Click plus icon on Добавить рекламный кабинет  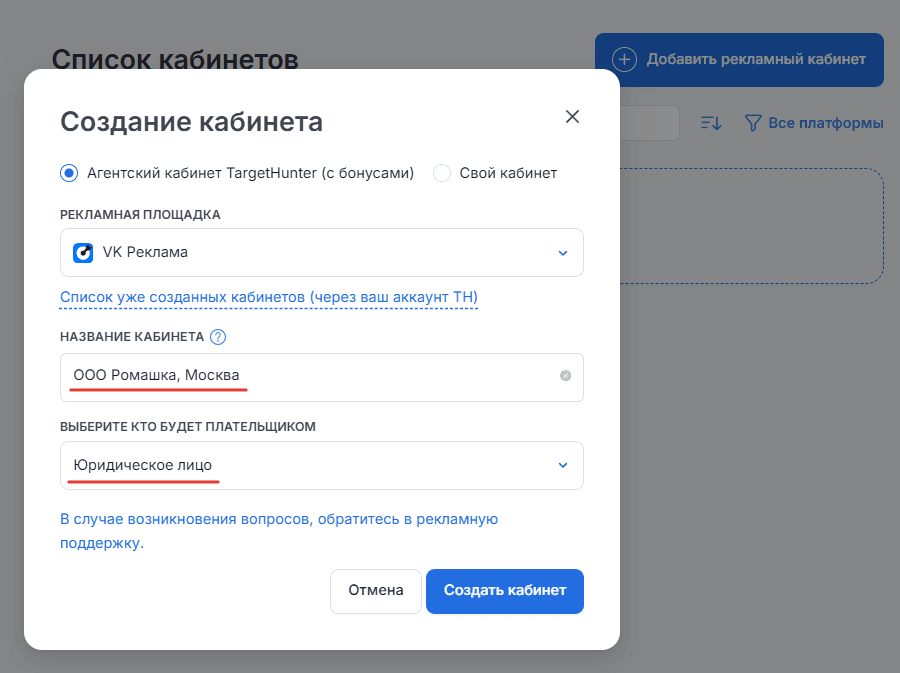coord(624,60)
